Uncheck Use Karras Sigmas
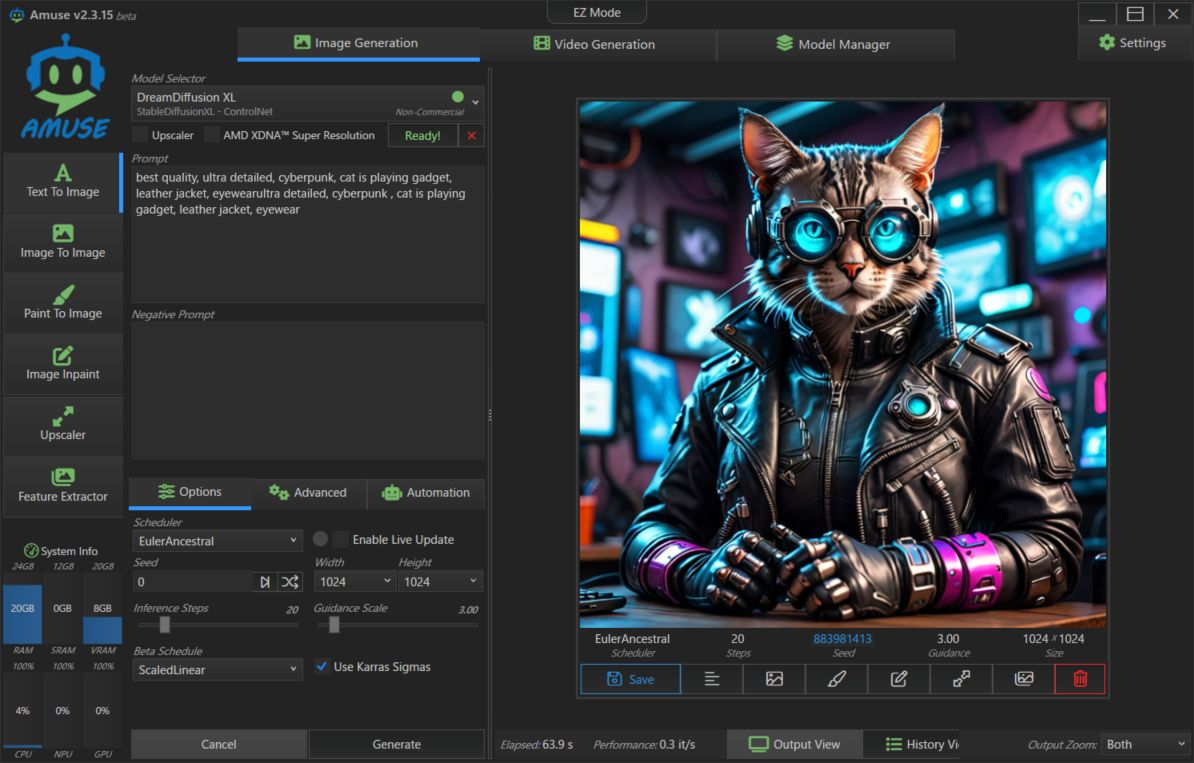1194x763 pixels. click(322, 666)
